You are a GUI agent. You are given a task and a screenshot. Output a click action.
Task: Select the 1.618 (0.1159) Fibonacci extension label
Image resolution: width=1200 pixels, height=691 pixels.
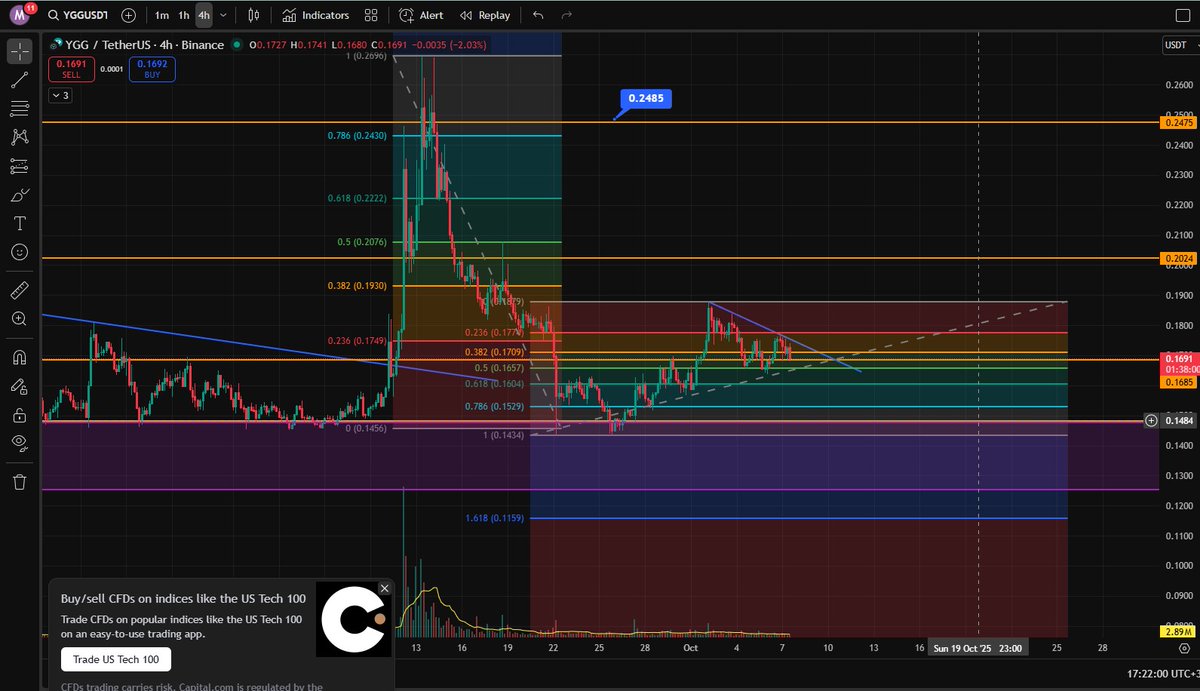click(495, 518)
